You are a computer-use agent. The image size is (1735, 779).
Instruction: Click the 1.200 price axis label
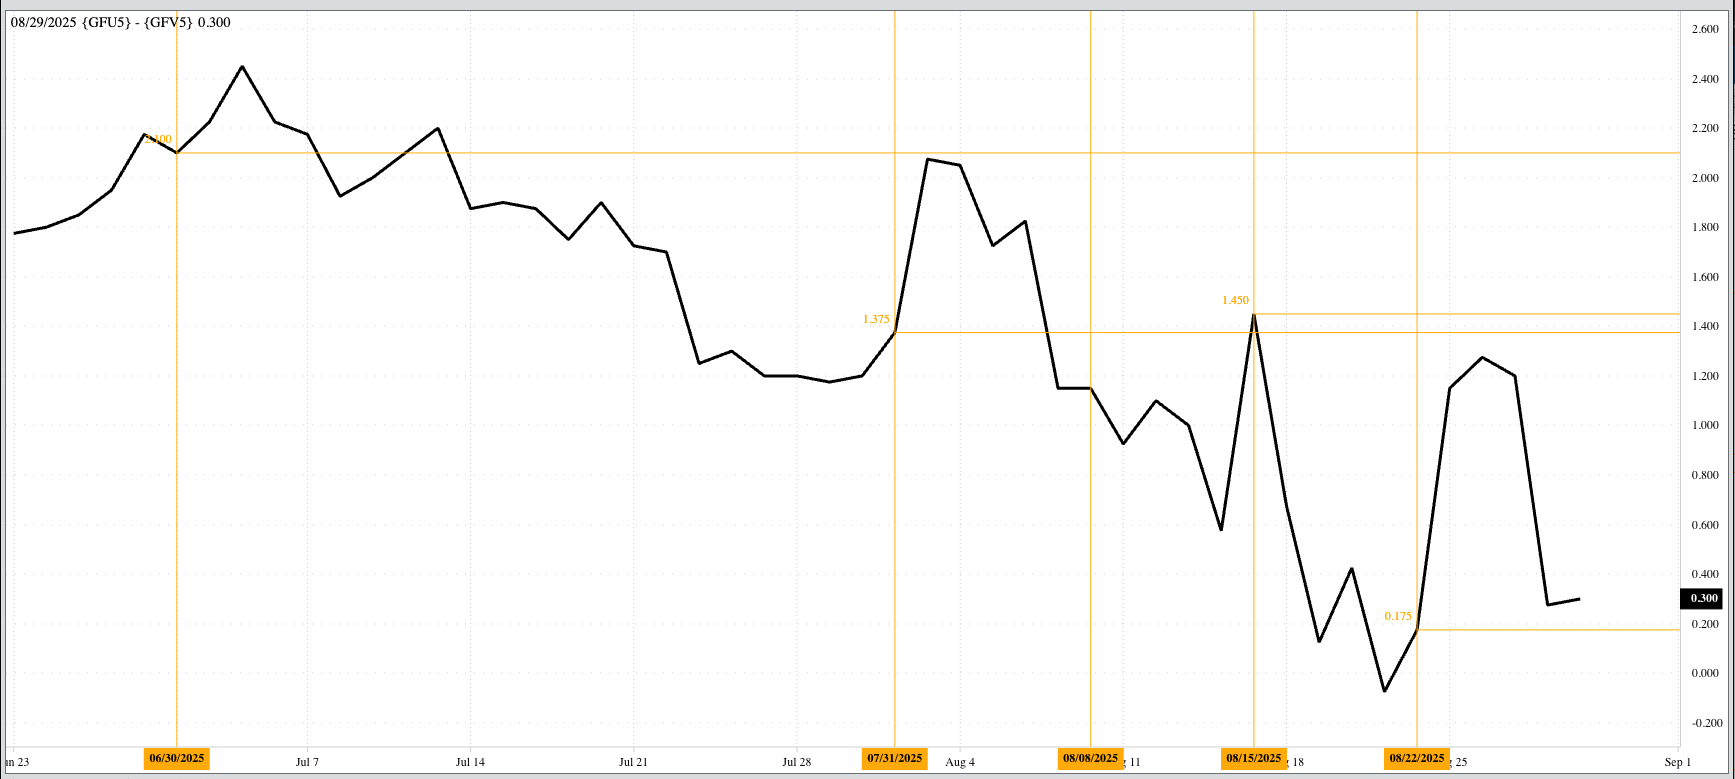click(1705, 376)
